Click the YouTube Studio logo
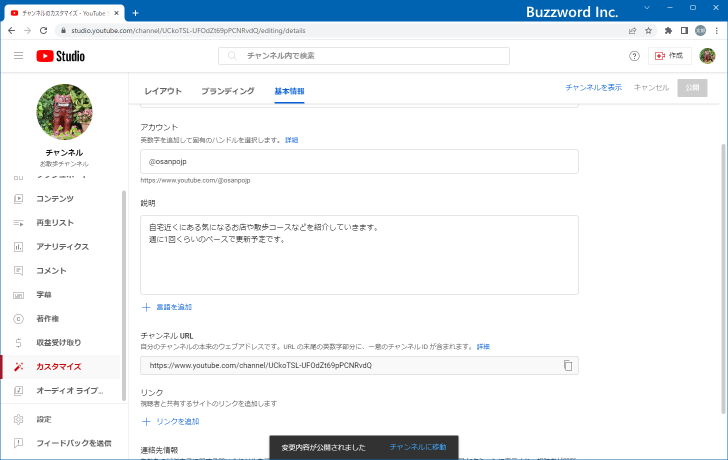 click(x=61, y=56)
